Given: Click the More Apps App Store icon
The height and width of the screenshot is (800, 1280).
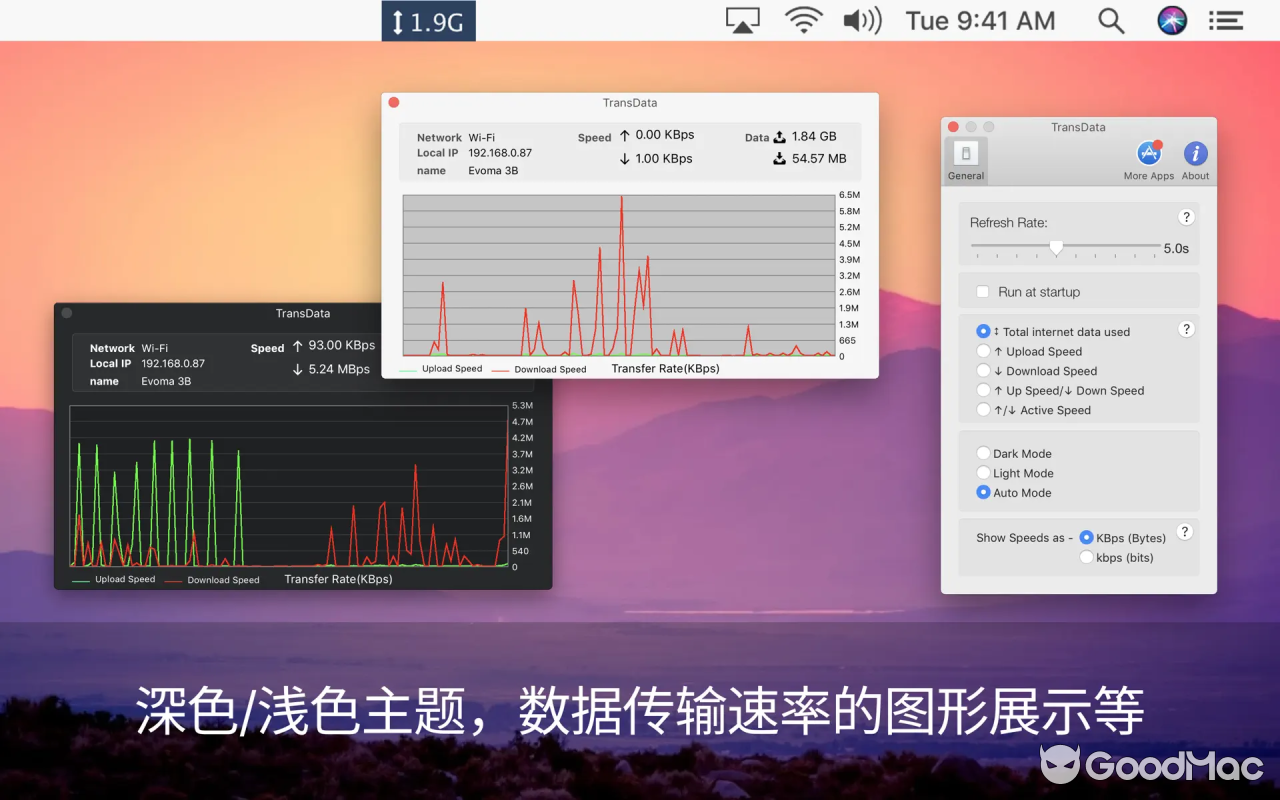Looking at the screenshot, I should tap(1147, 152).
